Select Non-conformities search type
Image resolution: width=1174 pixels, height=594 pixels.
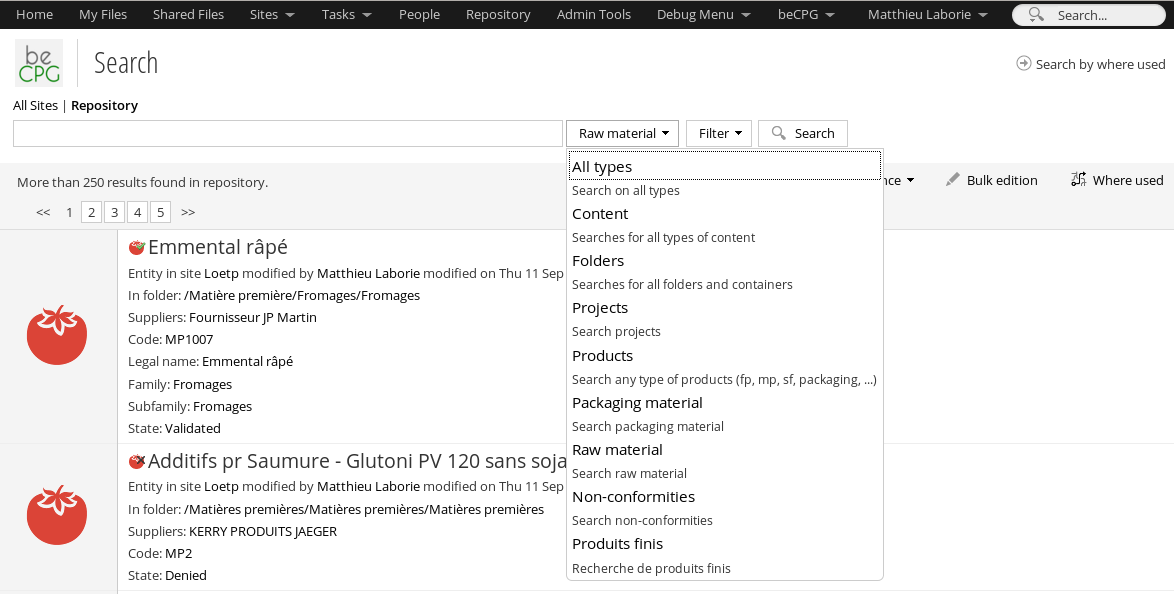[x=633, y=497]
